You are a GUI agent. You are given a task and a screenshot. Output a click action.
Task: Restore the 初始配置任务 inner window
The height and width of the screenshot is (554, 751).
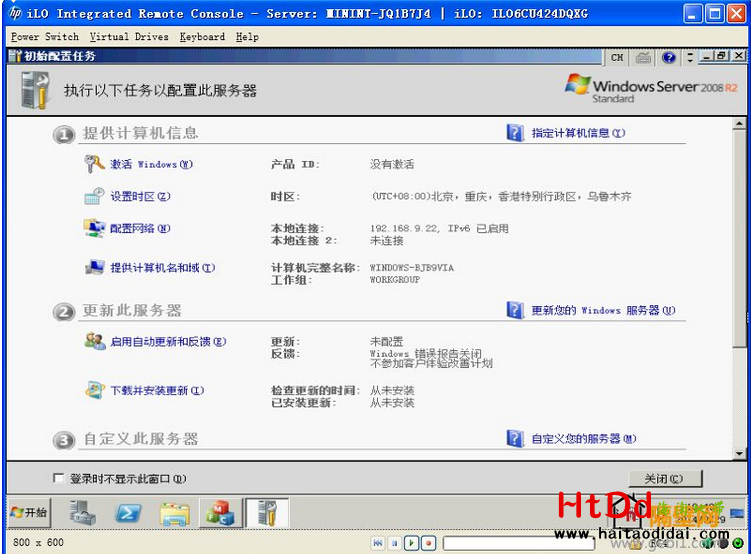722,56
